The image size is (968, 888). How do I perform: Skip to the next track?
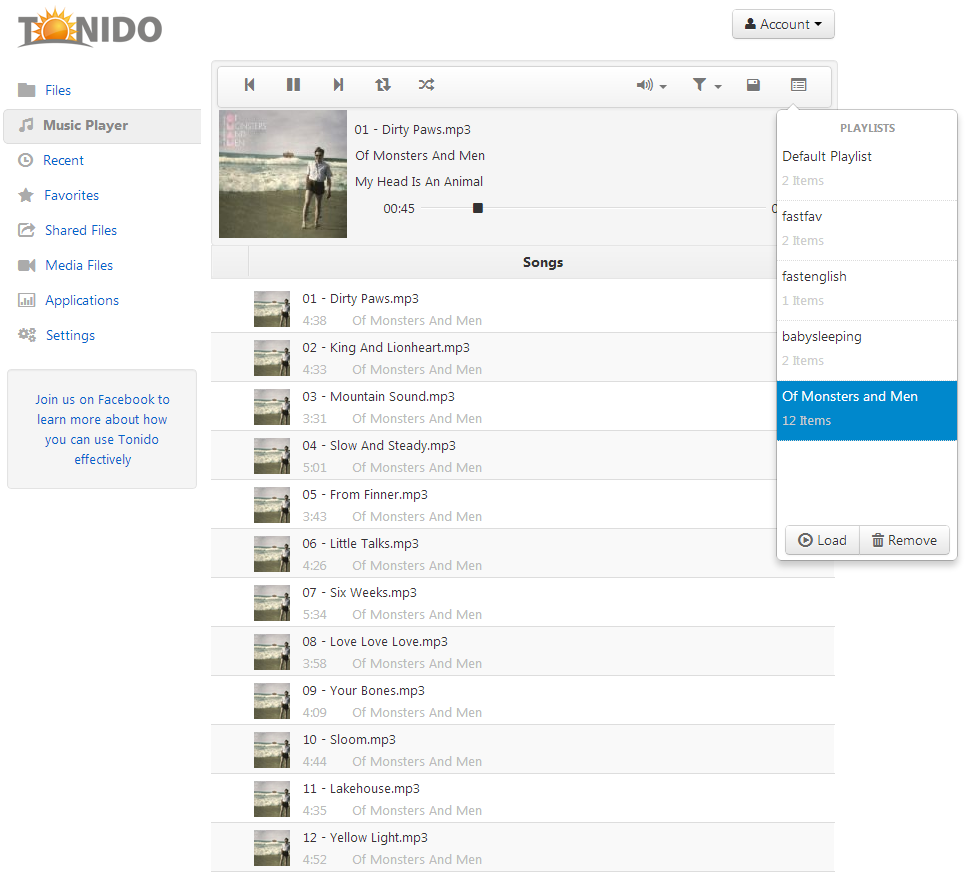[338, 85]
